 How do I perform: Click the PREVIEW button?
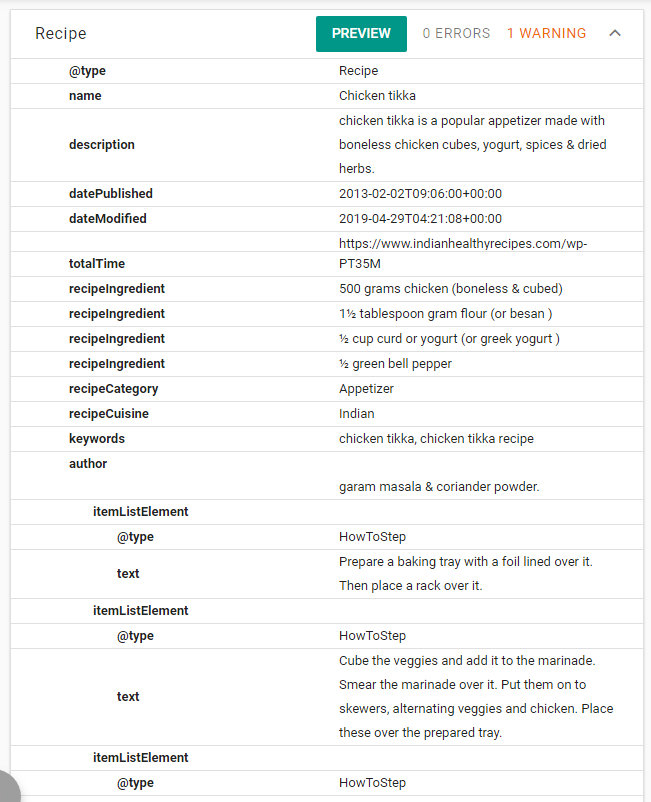pyautogui.click(x=361, y=33)
